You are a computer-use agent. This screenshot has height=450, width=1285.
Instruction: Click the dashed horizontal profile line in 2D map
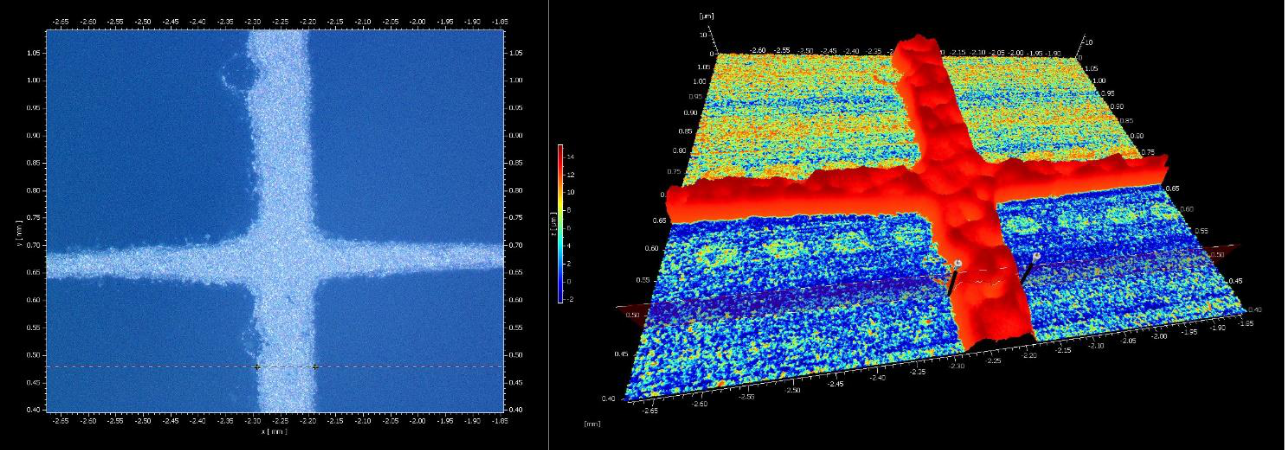click(x=150, y=367)
